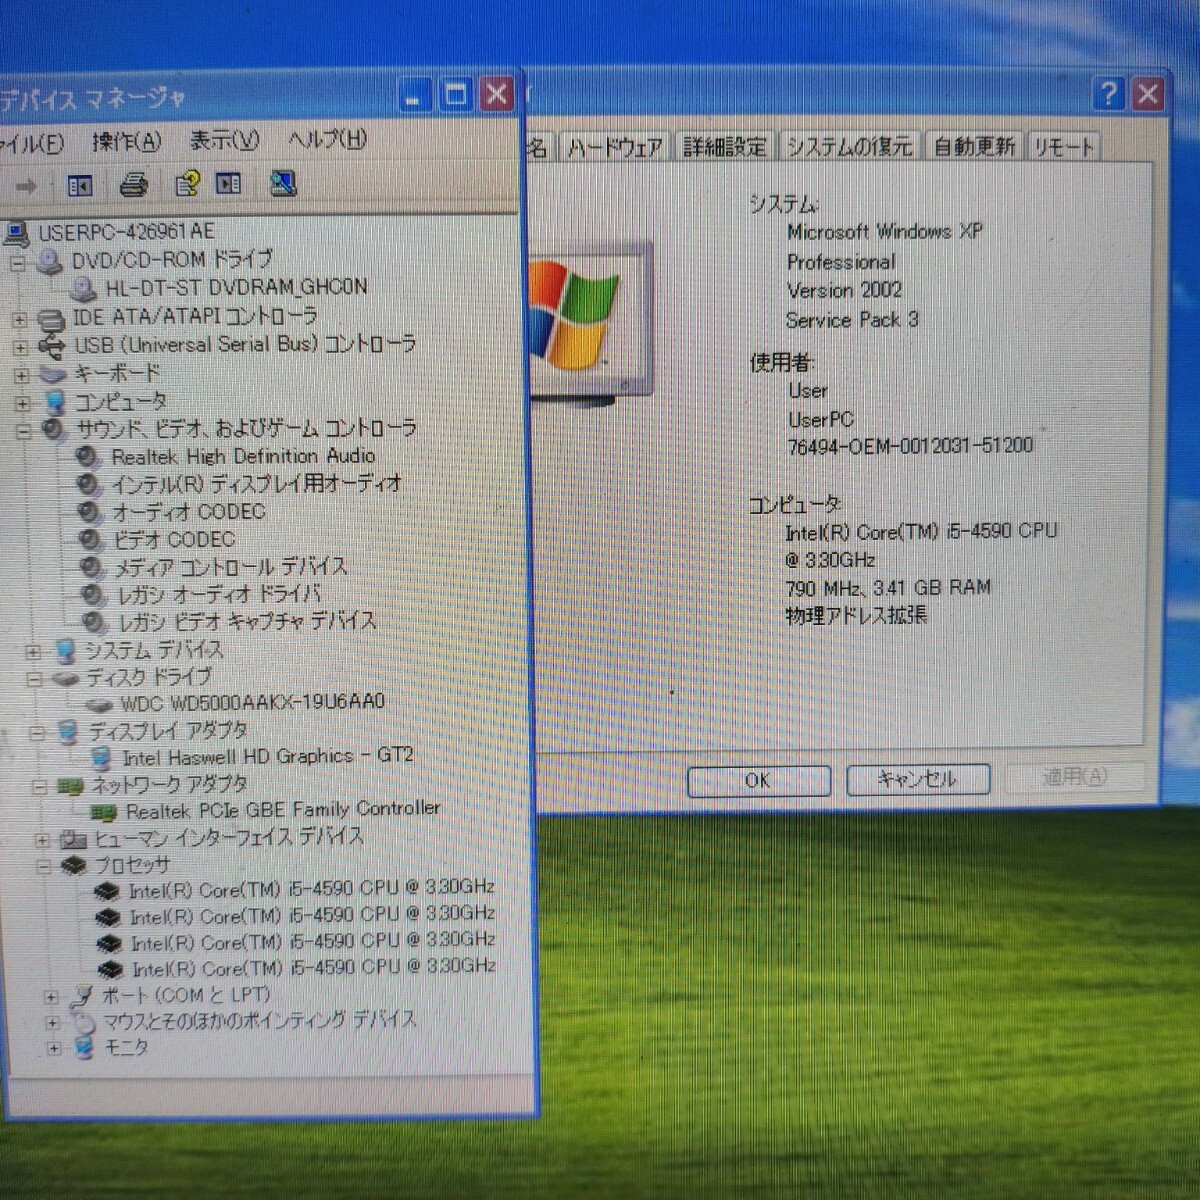
Task: Select レガシ オーディオ ドライバ entry
Action: pyautogui.click(x=220, y=594)
